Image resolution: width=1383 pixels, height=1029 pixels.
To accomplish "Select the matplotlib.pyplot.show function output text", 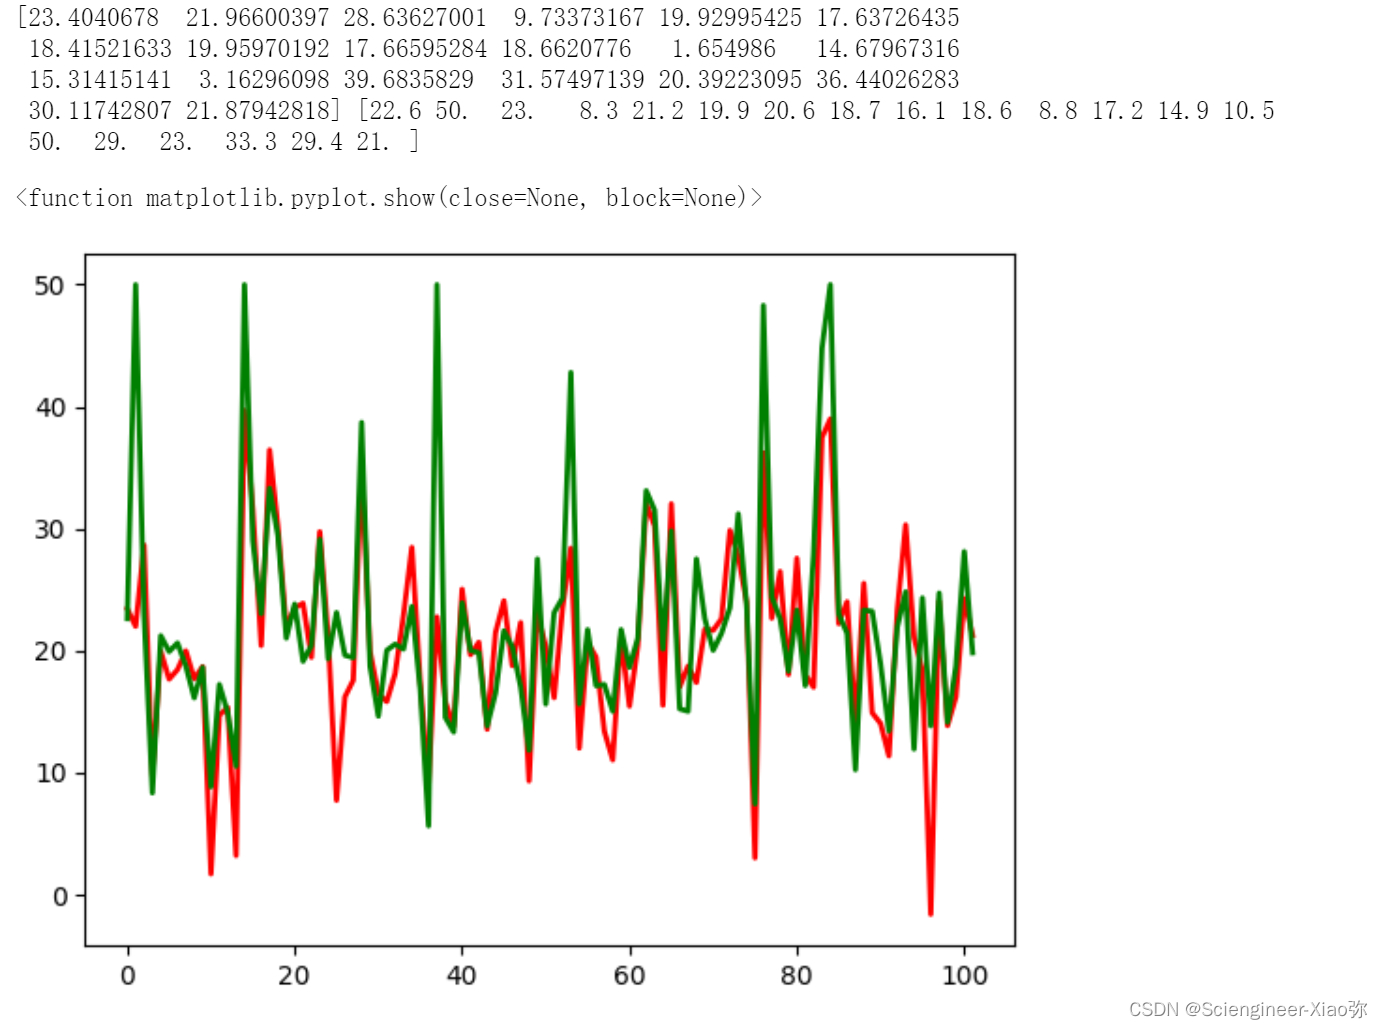I will (389, 198).
